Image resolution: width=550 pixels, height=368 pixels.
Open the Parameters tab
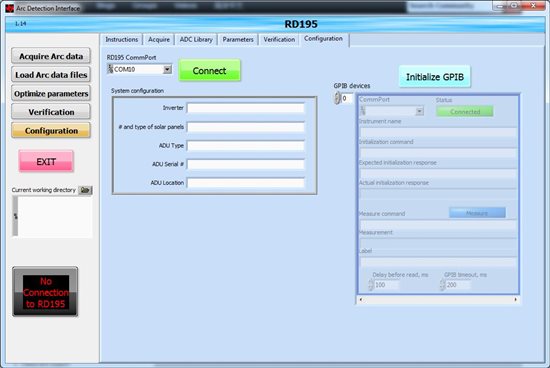238,40
